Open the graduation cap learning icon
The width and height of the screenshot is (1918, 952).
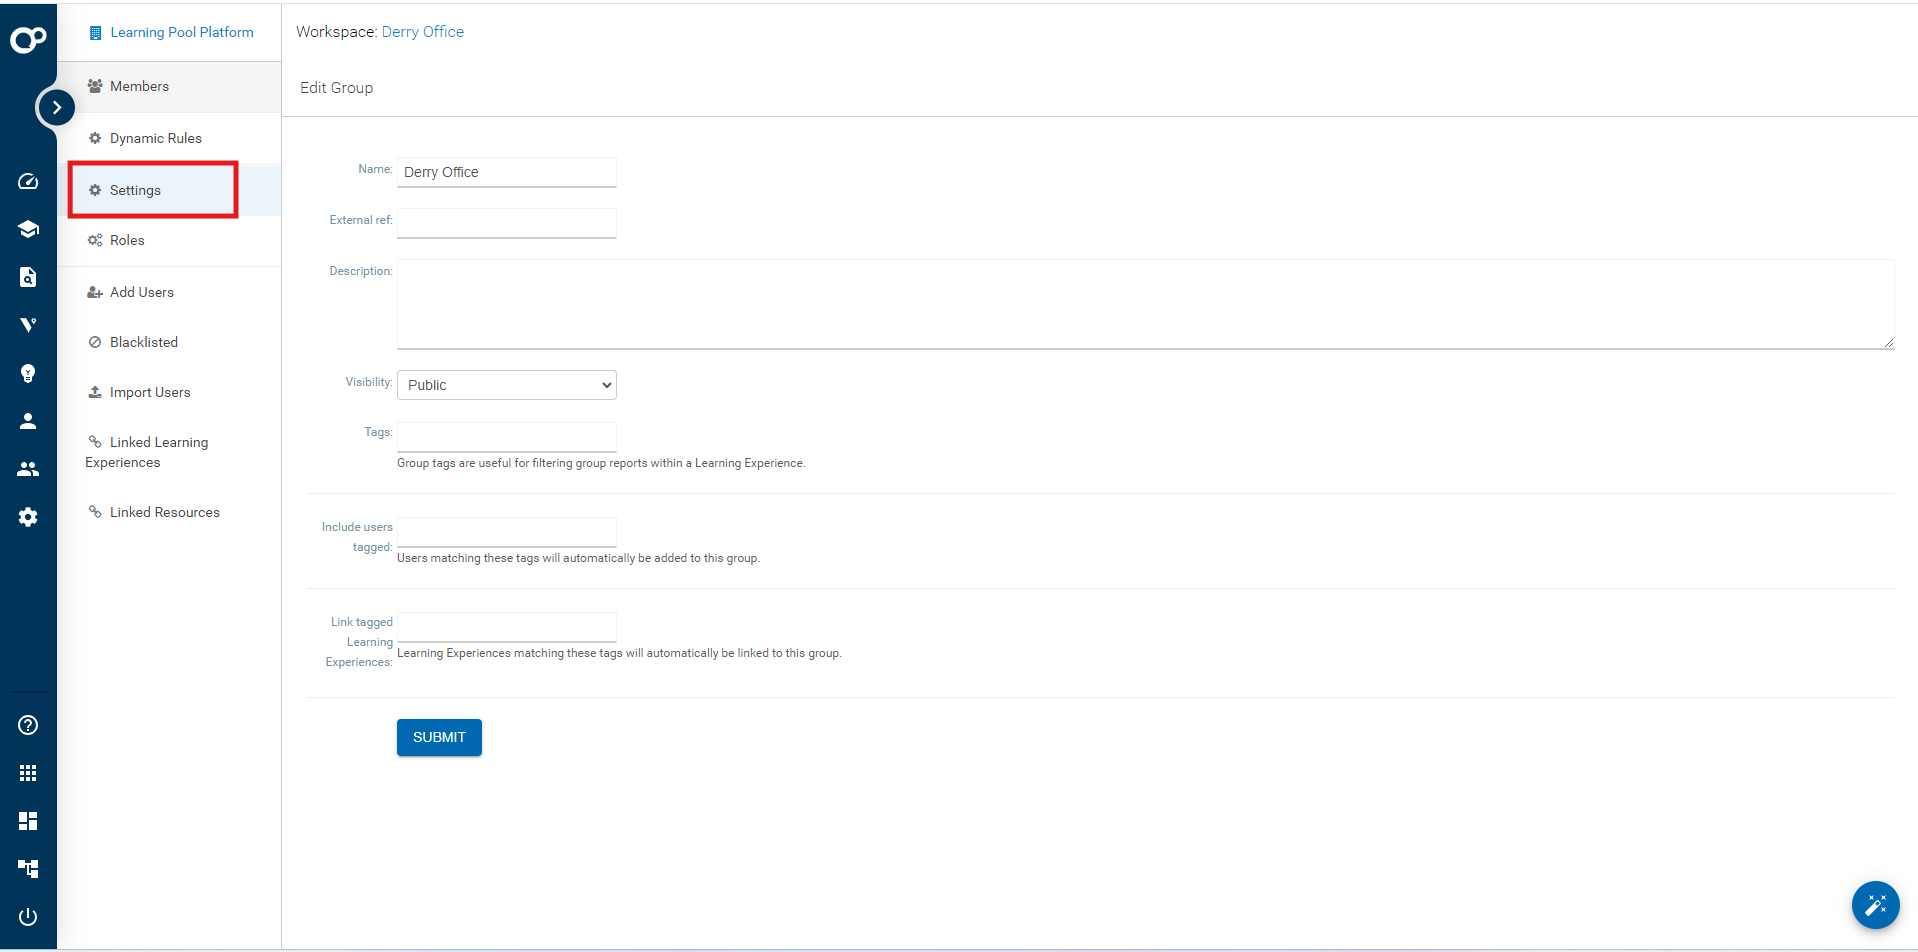point(28,229)
